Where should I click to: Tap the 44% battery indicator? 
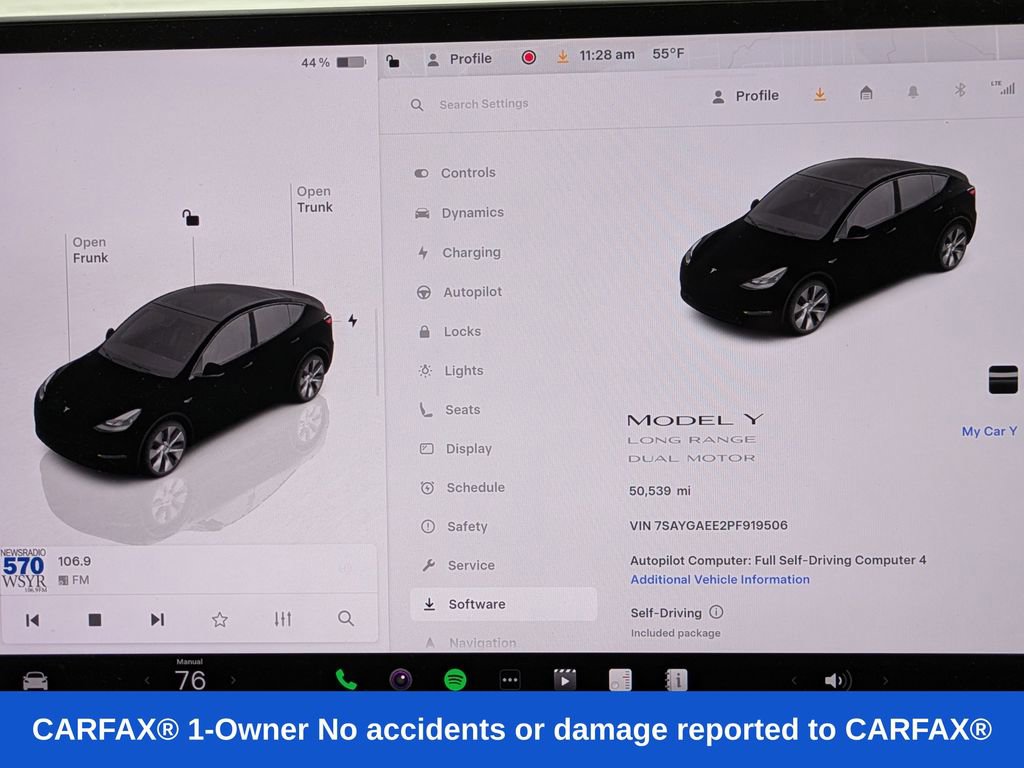[332, 63]
